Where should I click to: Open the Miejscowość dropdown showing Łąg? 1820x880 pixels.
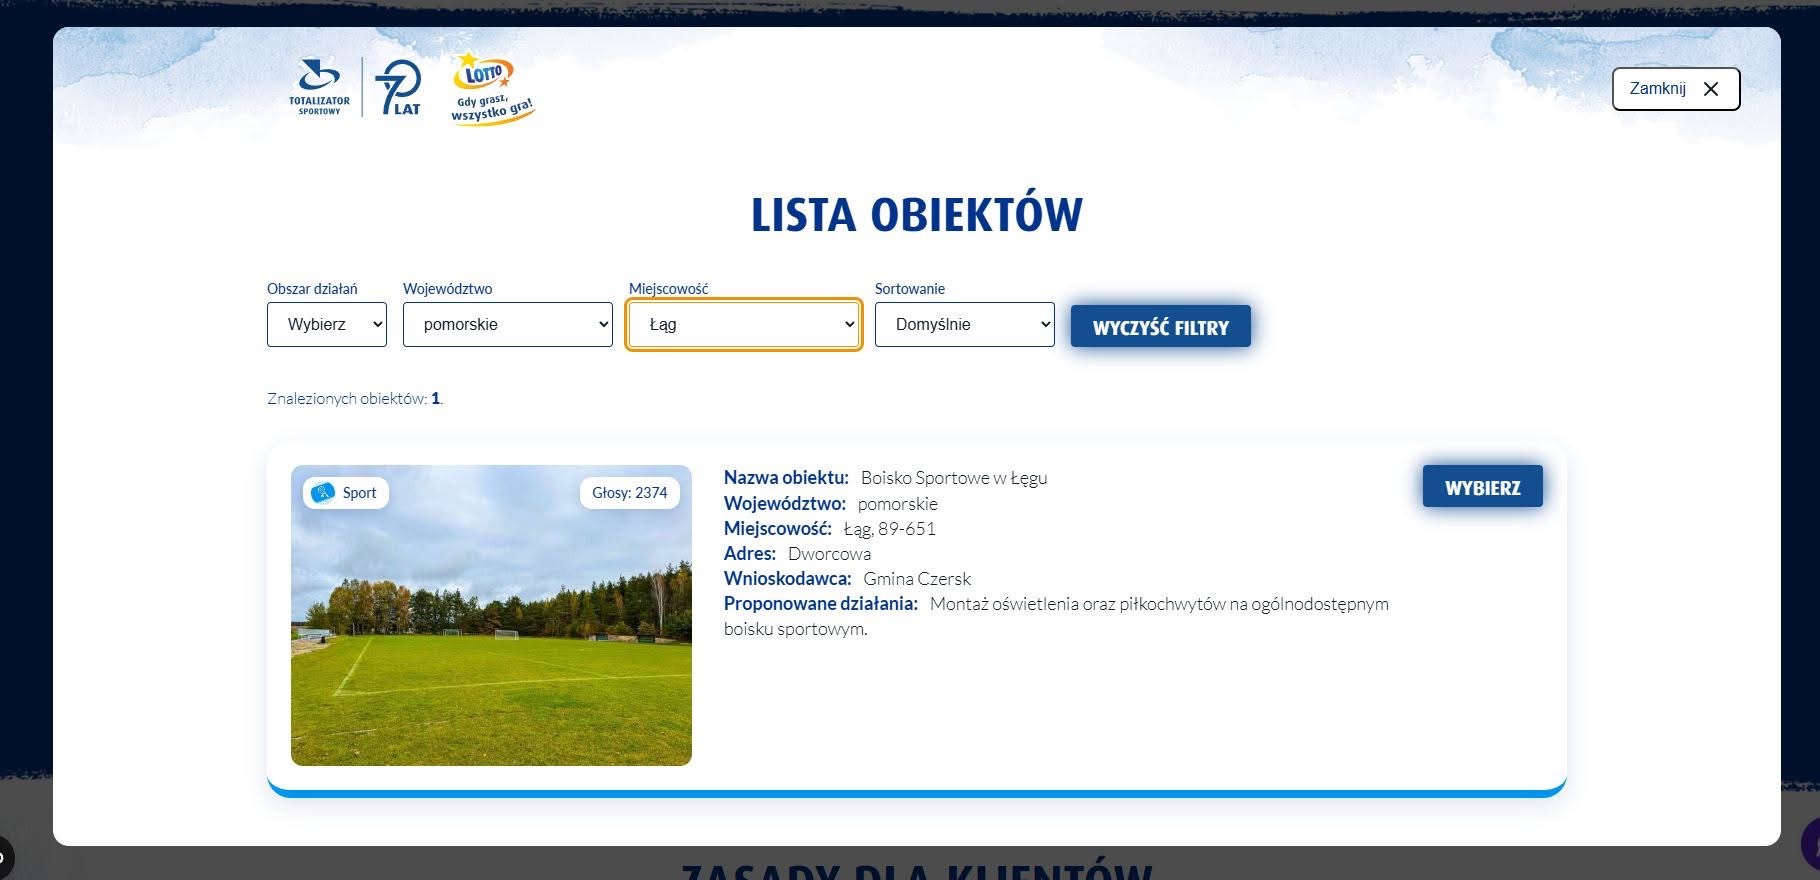[744, 325]
